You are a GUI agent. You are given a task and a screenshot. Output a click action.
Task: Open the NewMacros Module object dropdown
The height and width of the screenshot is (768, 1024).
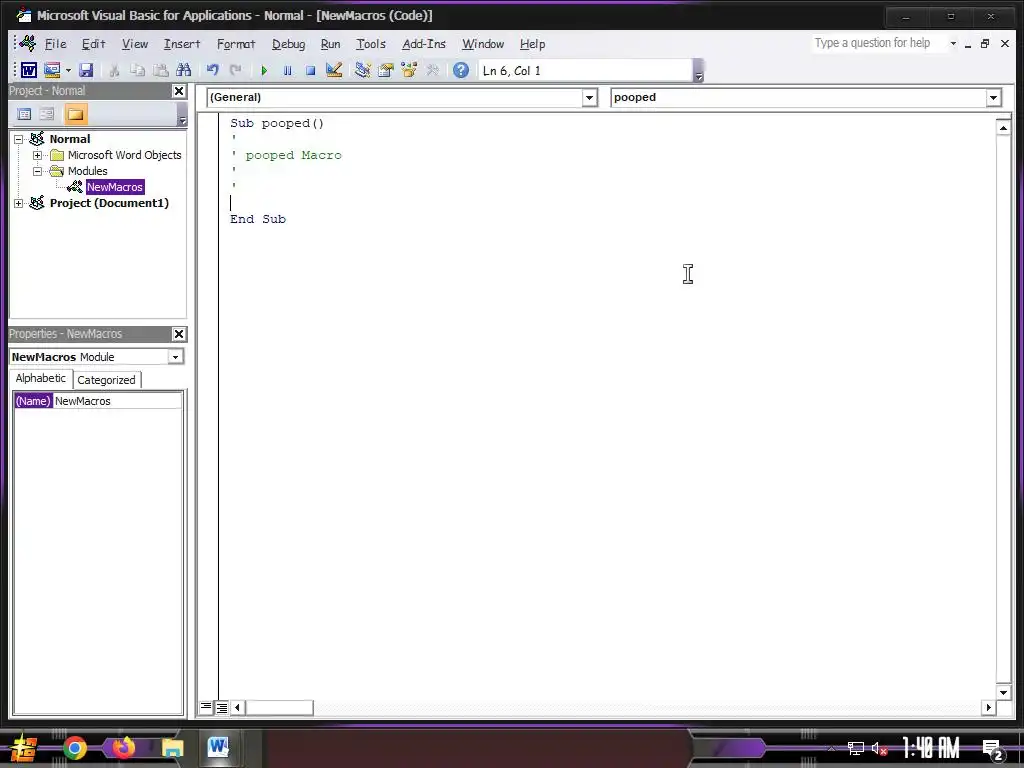click(175, 357)
